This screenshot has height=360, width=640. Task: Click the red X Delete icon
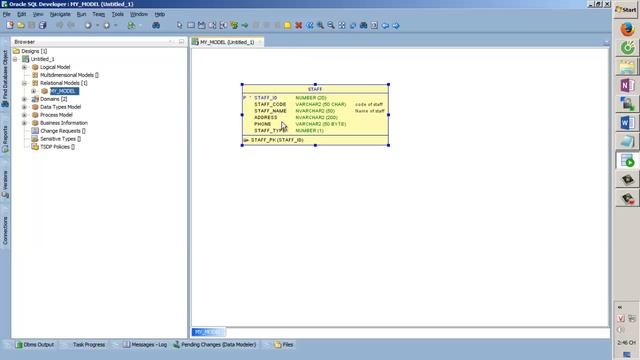(x=299, y=25)
